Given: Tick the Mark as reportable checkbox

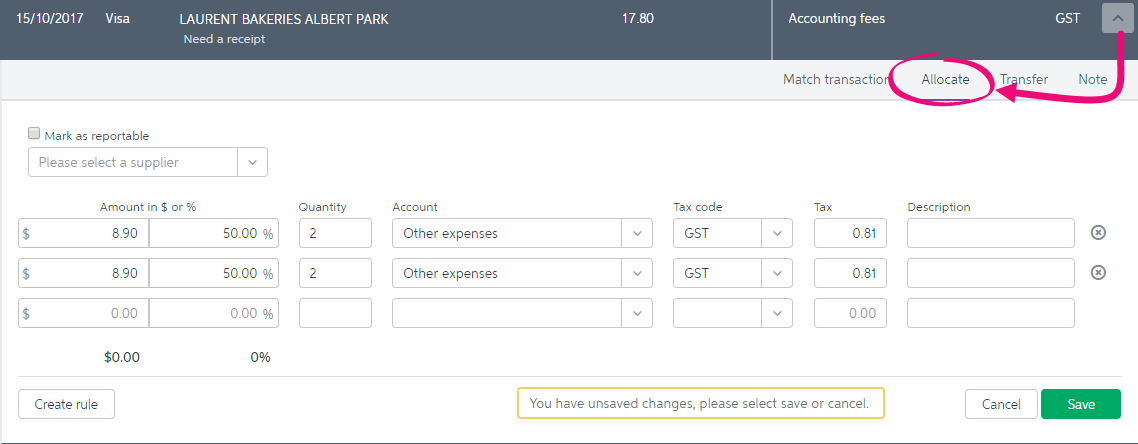Looking at the screenshot, I should tap(33, 133).
